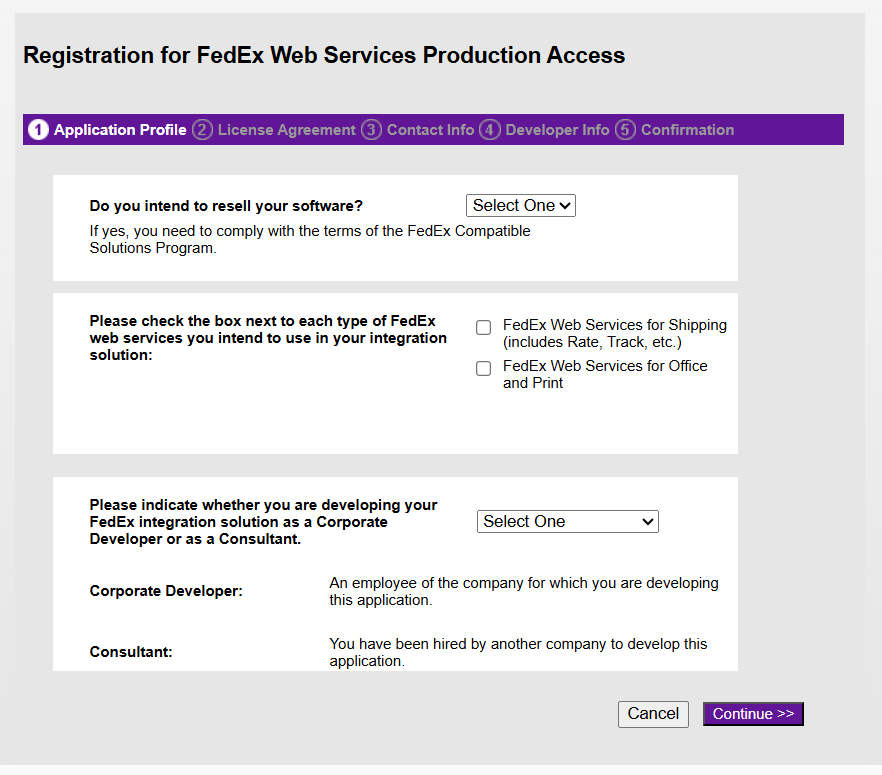Click the FedEx Web Services for Shipping label

615,334
